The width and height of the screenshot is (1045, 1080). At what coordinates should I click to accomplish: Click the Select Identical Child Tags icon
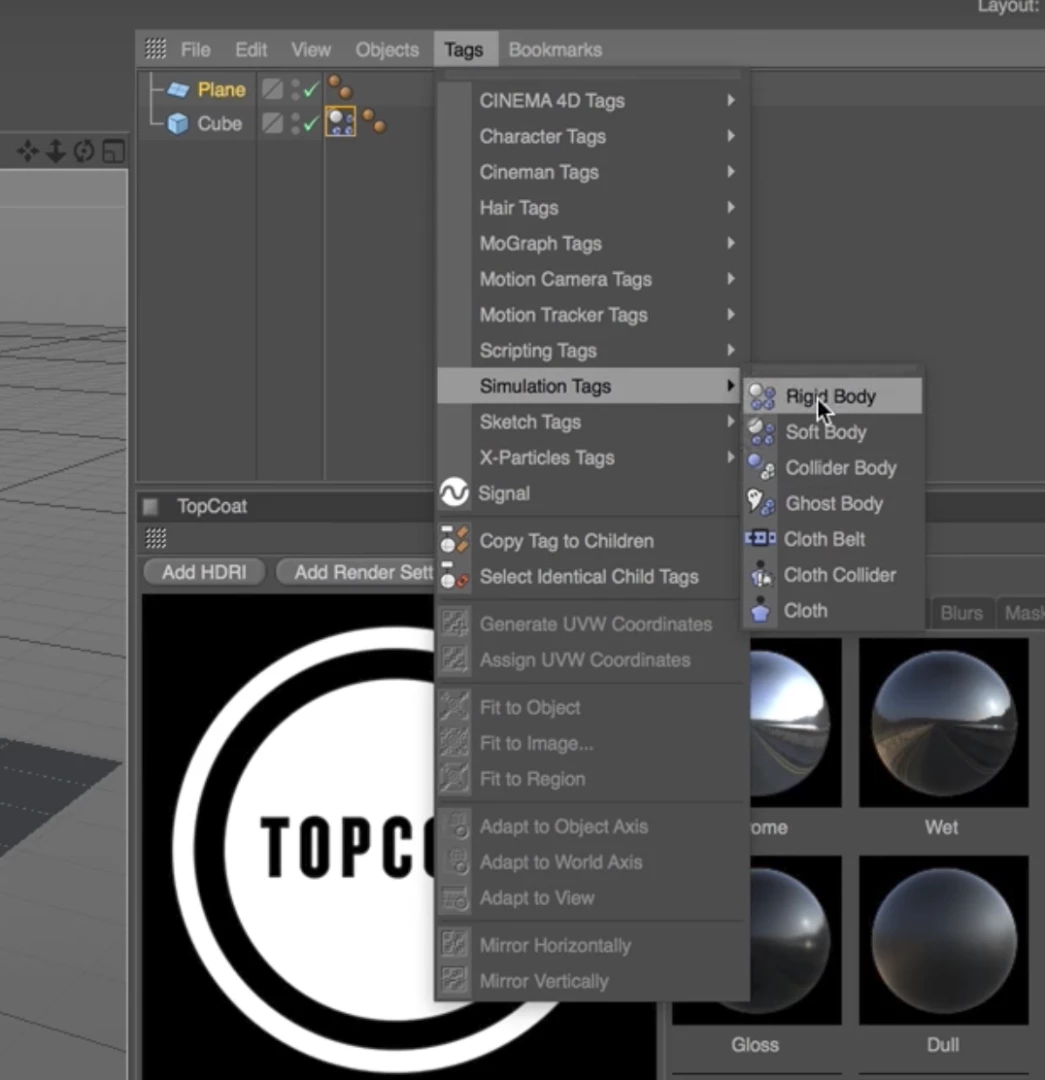[x=455, y=576]
